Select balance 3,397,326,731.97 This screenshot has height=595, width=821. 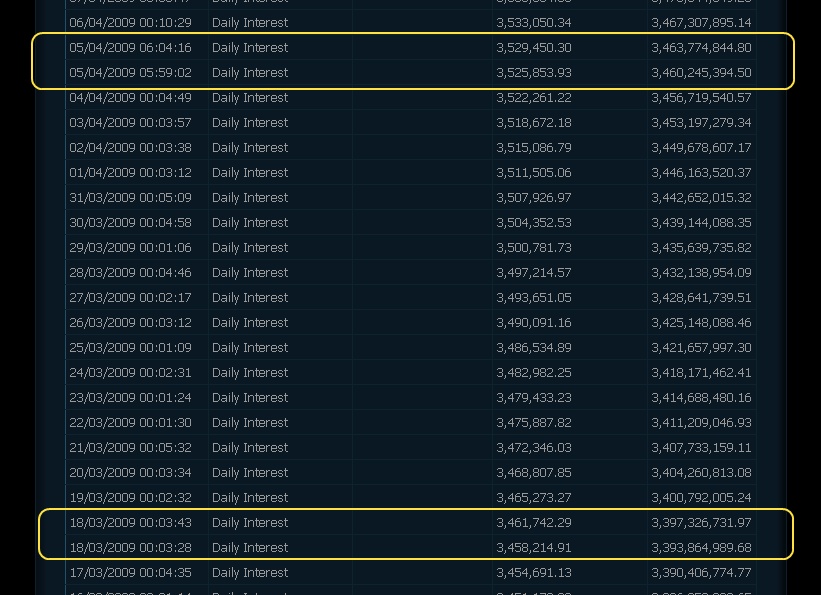pos(701,523)
